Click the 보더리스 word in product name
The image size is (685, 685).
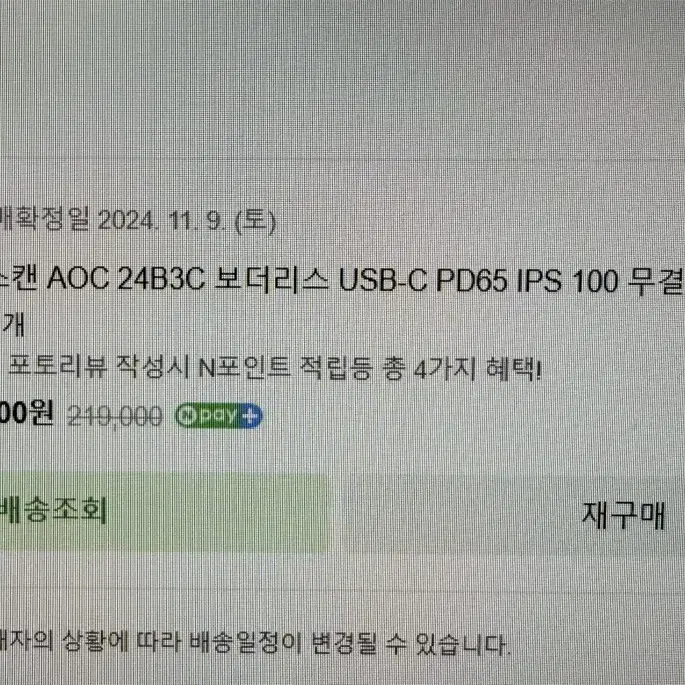click(271, 280)
